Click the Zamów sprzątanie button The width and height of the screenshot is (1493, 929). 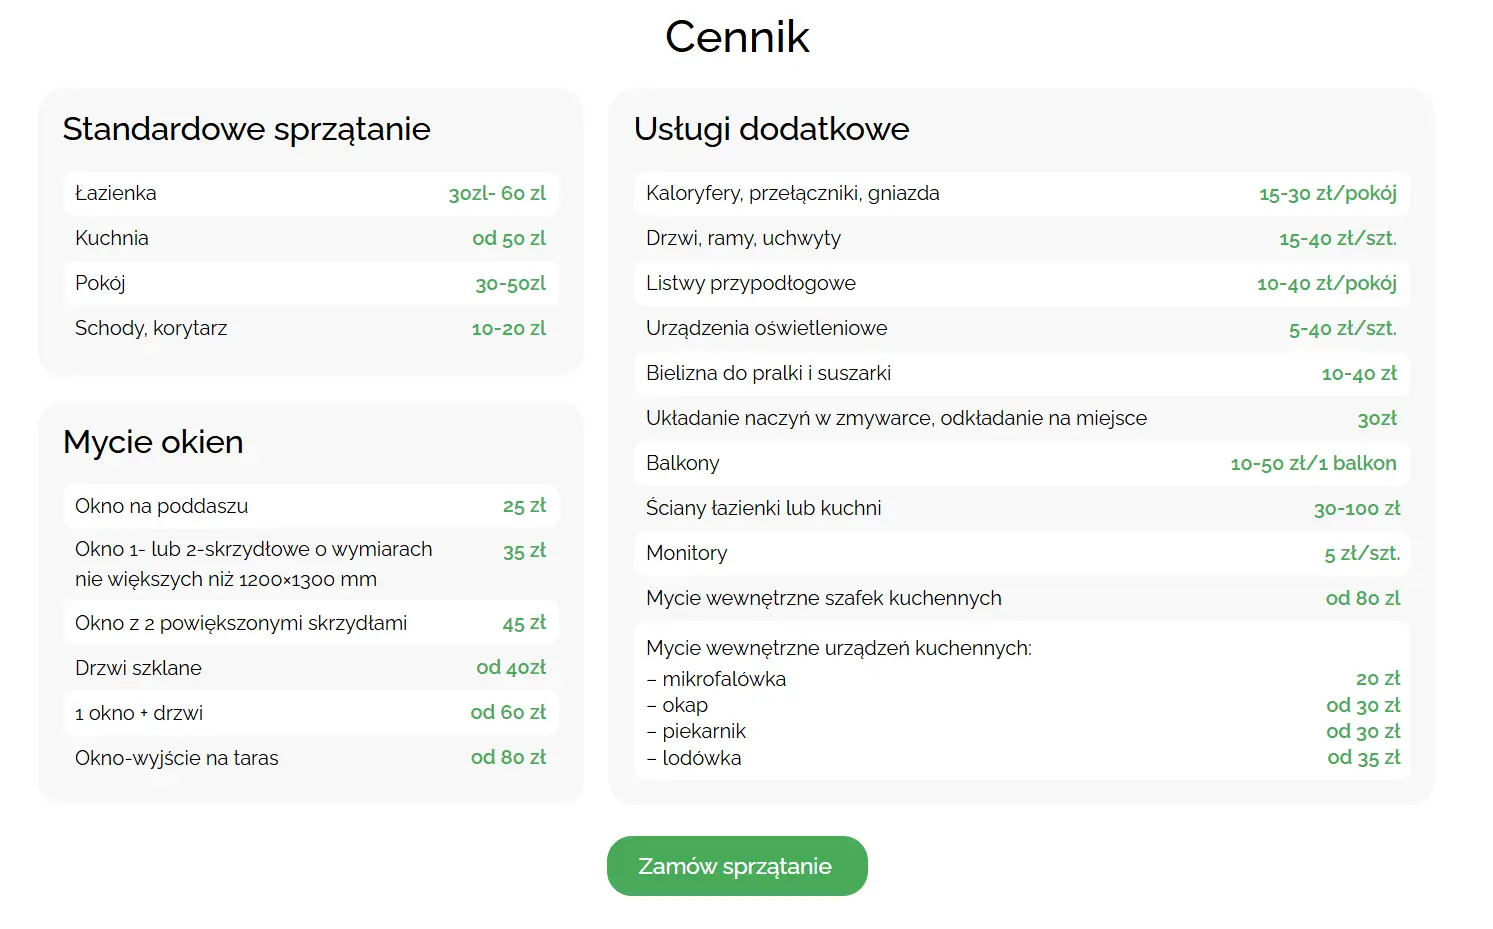click(x=737, y=866)
